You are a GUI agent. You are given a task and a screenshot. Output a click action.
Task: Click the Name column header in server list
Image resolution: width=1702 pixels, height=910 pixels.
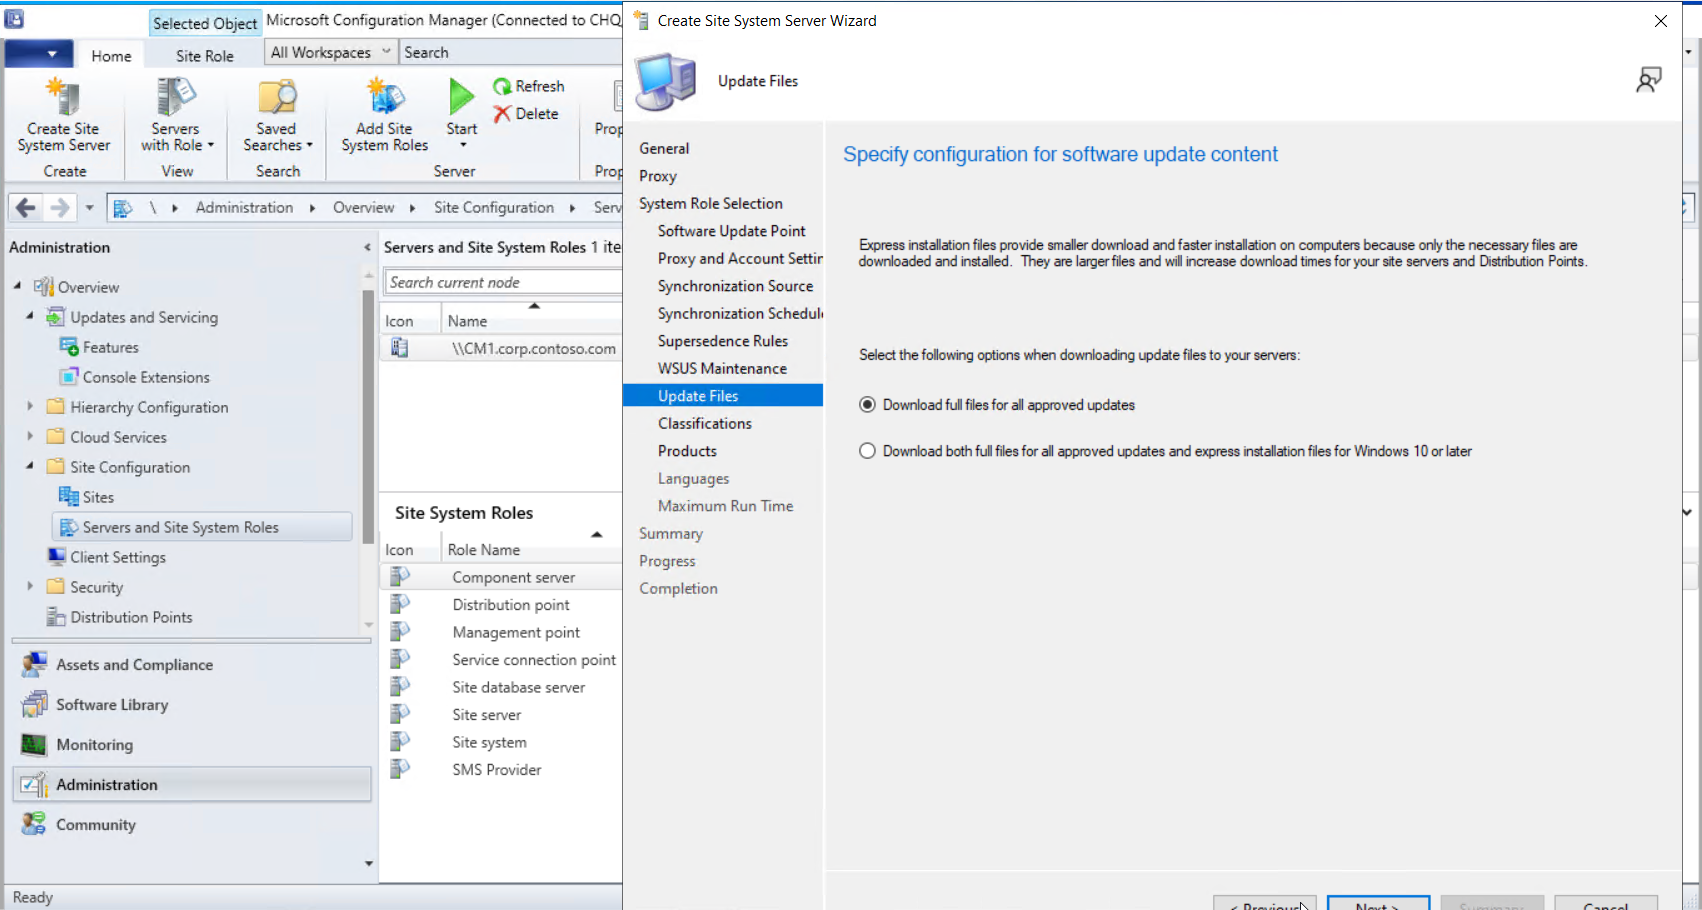(468, 321)
